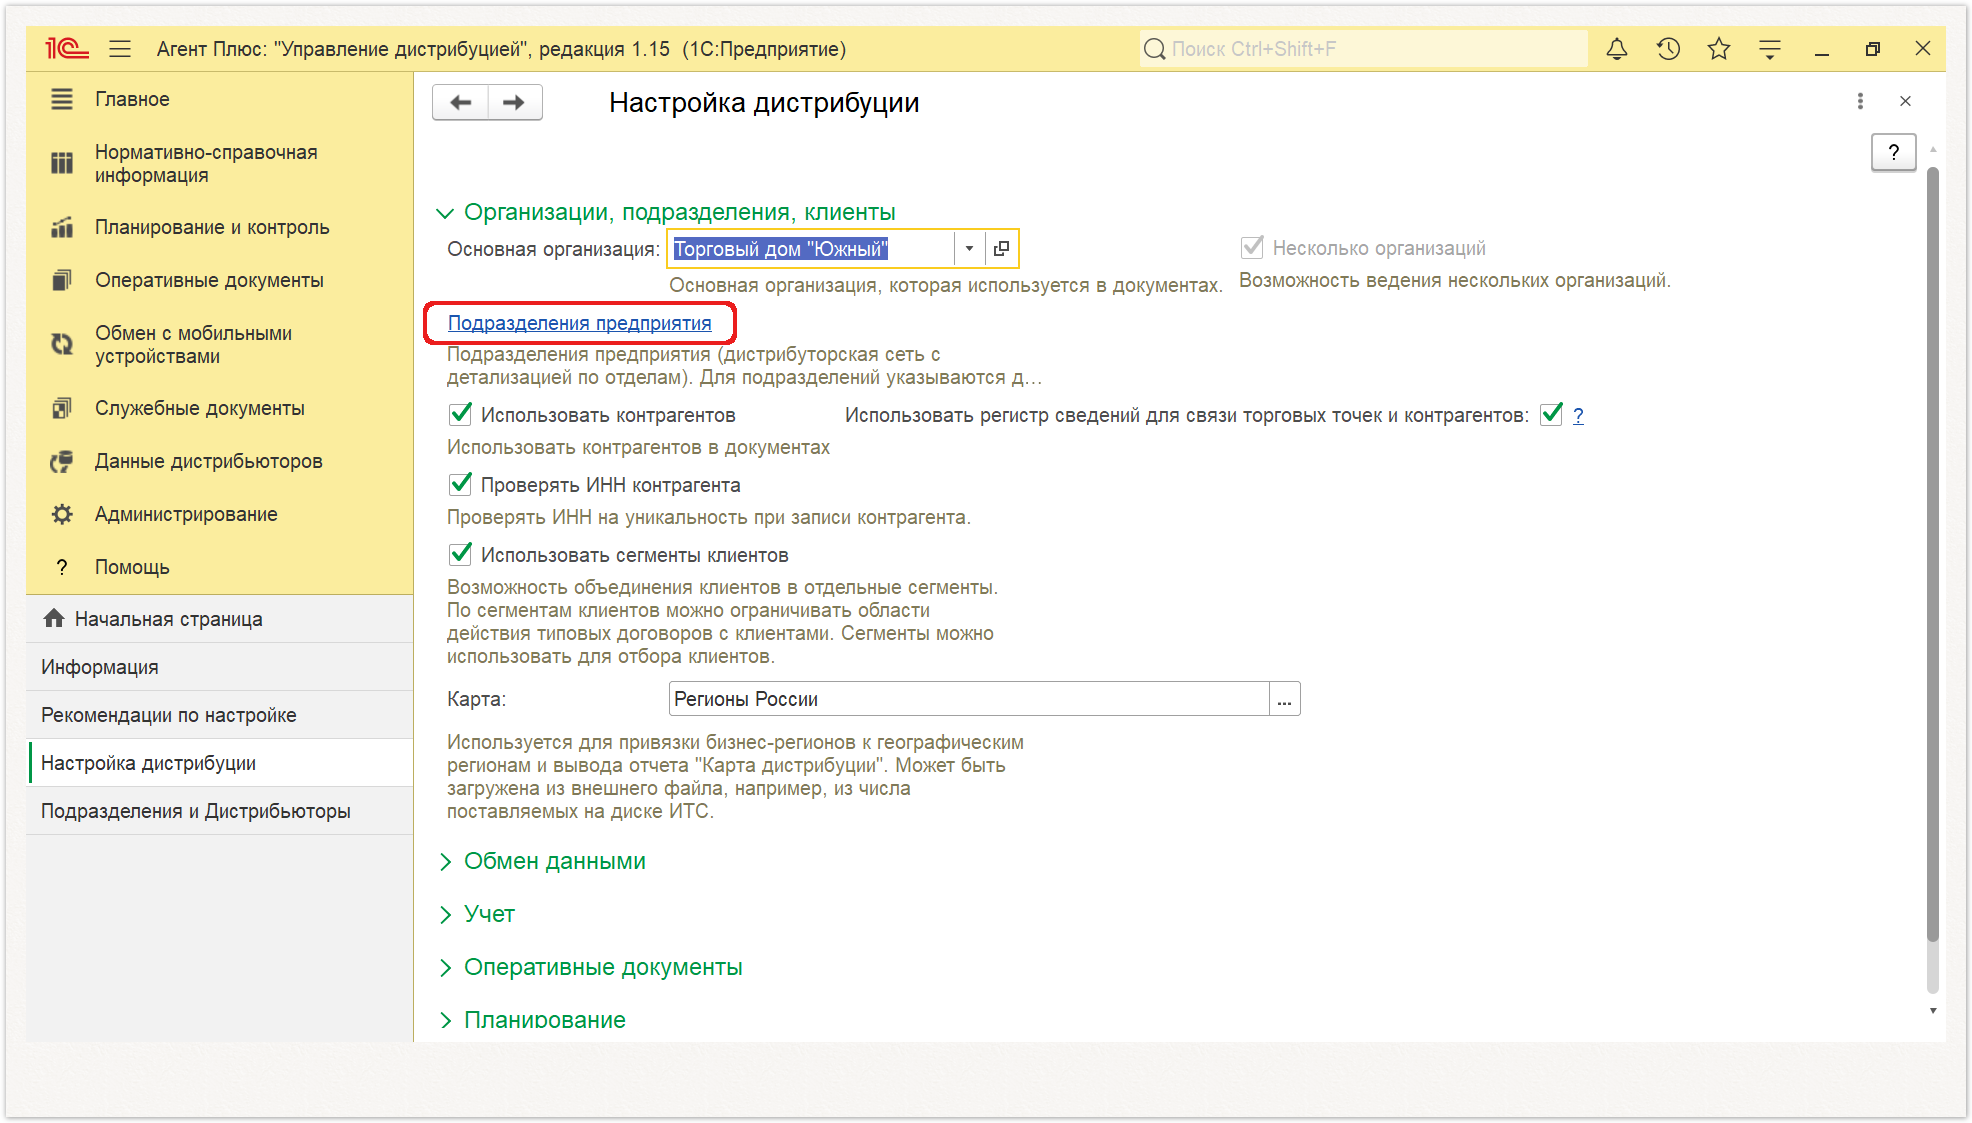This screenshot has height=1123, width=1972.
Task: Collapse Организации, подразделения, клиенты section
Action: point(445,213)
